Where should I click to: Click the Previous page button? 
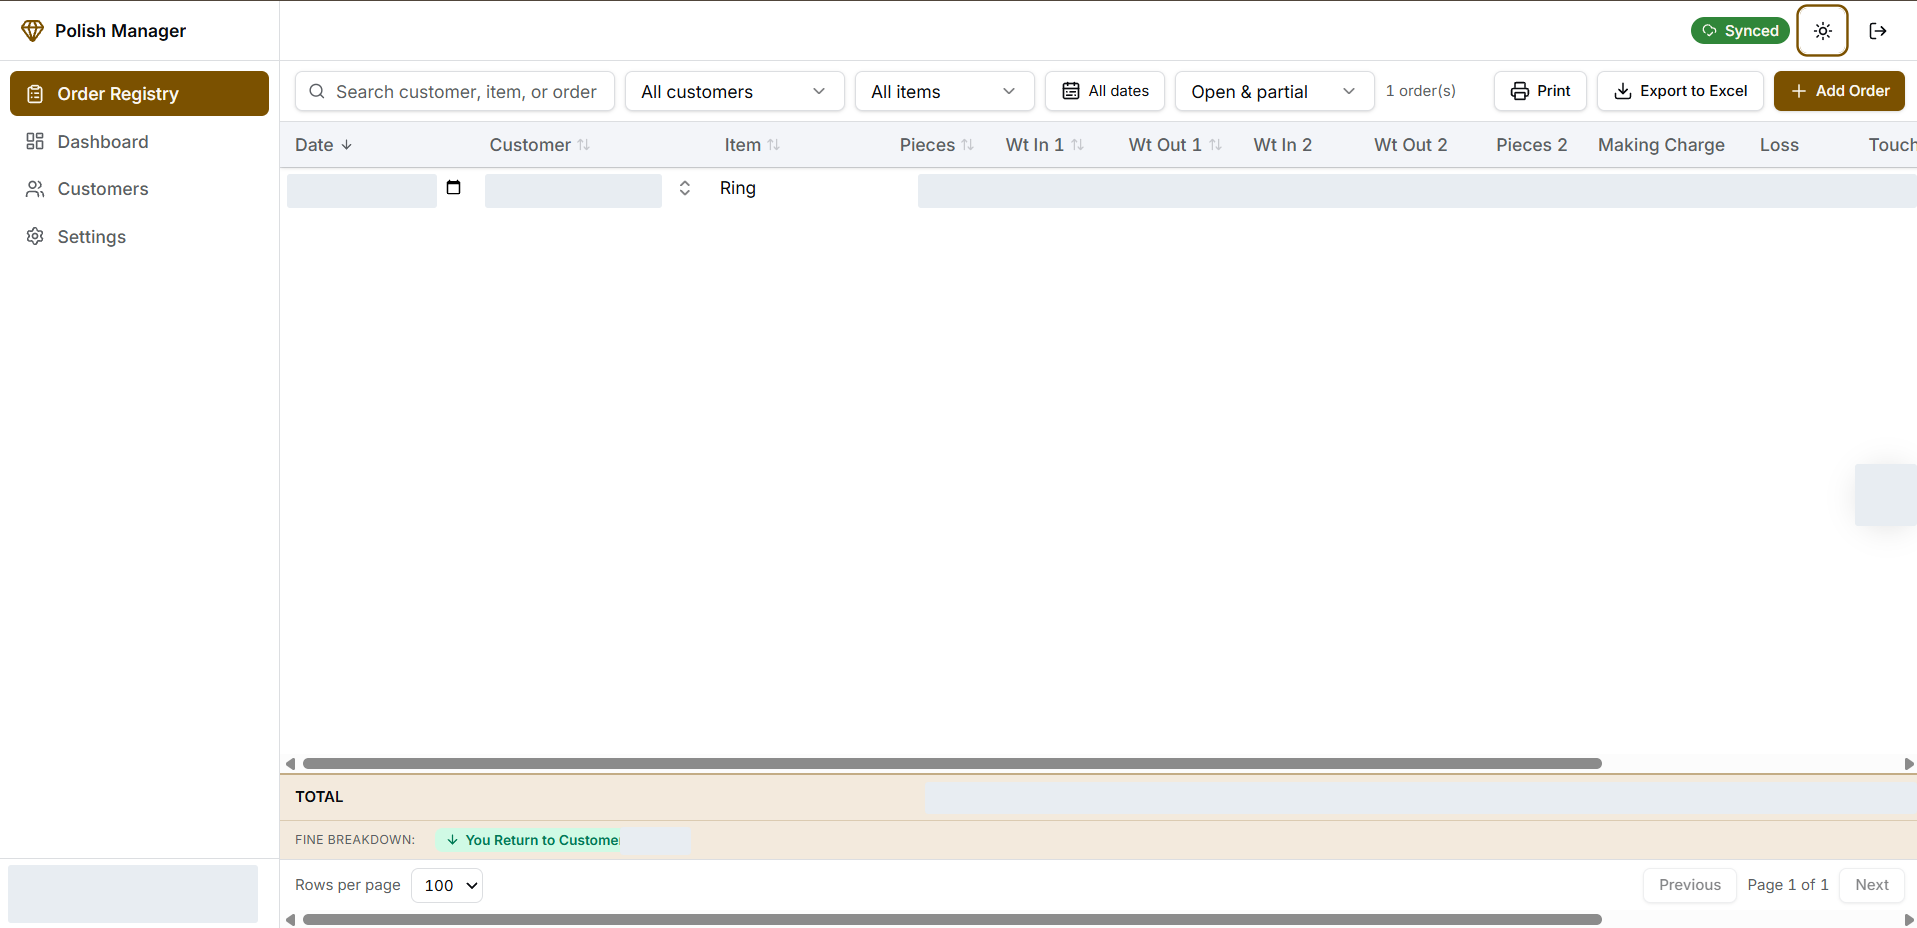pos(1689,885)
